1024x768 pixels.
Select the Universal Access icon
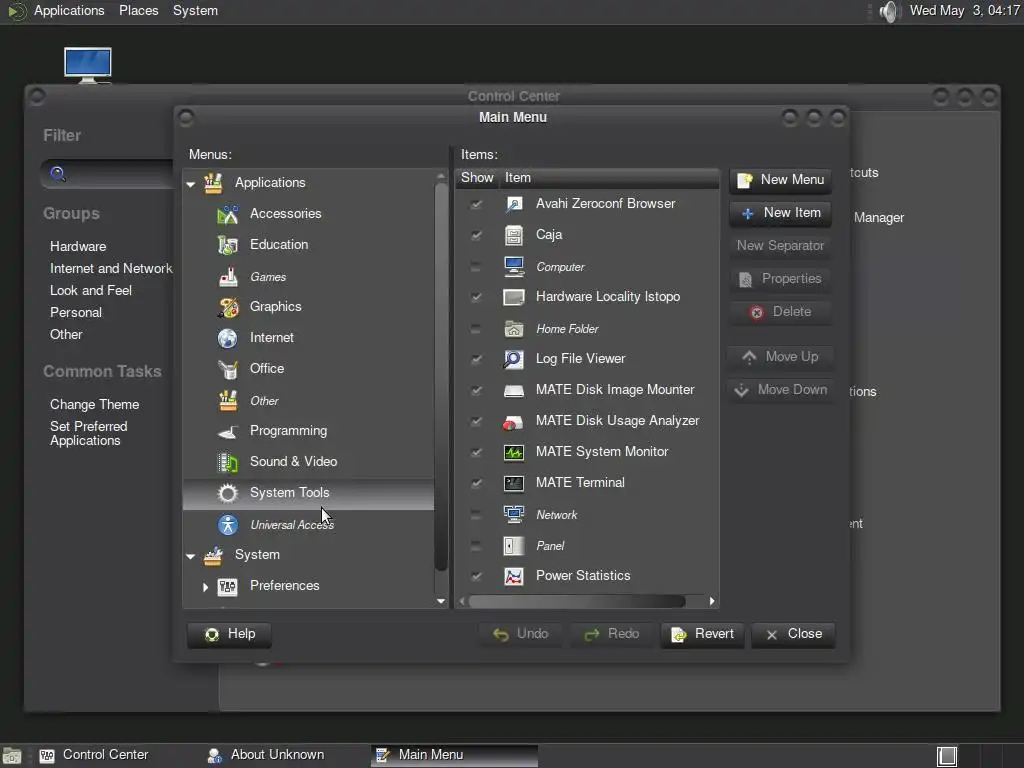pyautogui.click(x=227, y=525)
